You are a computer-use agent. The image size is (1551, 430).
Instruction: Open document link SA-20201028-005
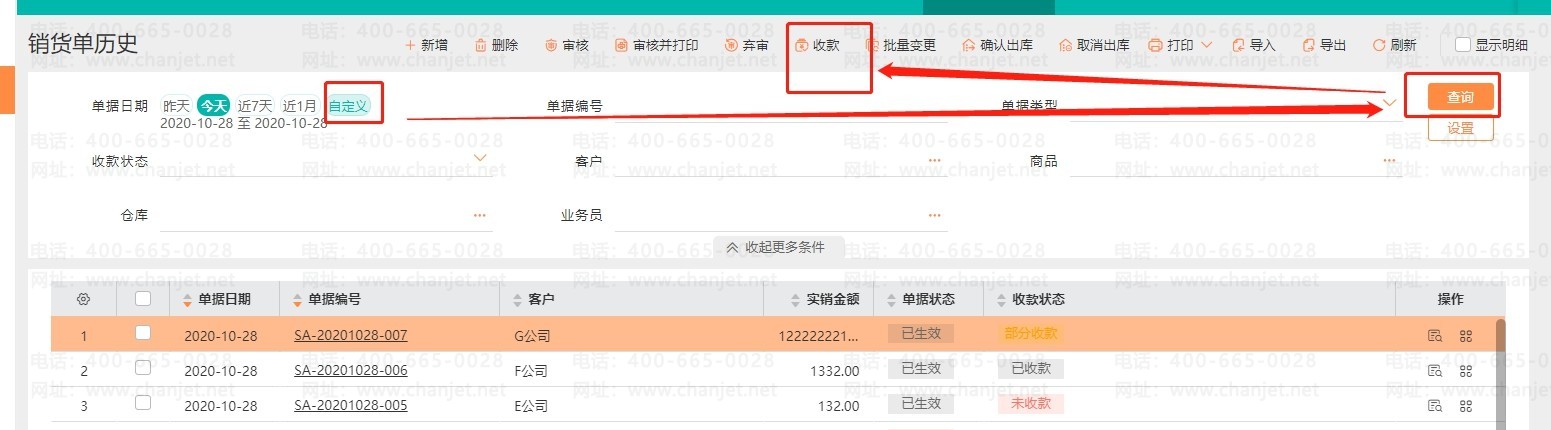pyautogui.click(x=351, y=405)
